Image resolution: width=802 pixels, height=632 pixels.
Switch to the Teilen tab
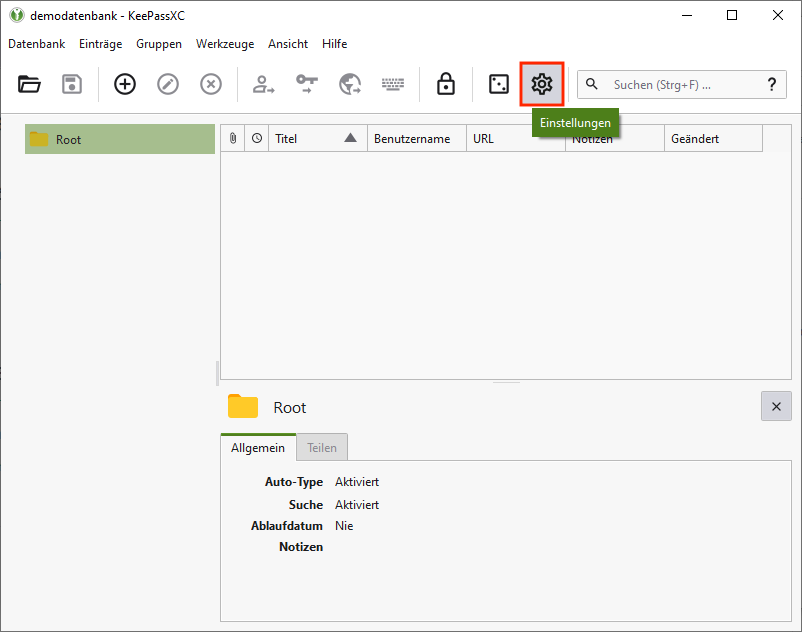click(321, 448)
